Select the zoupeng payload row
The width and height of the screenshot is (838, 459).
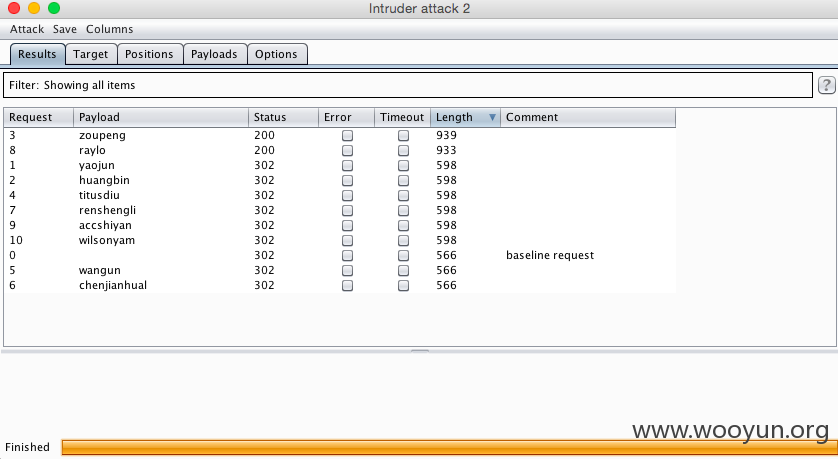340,135
